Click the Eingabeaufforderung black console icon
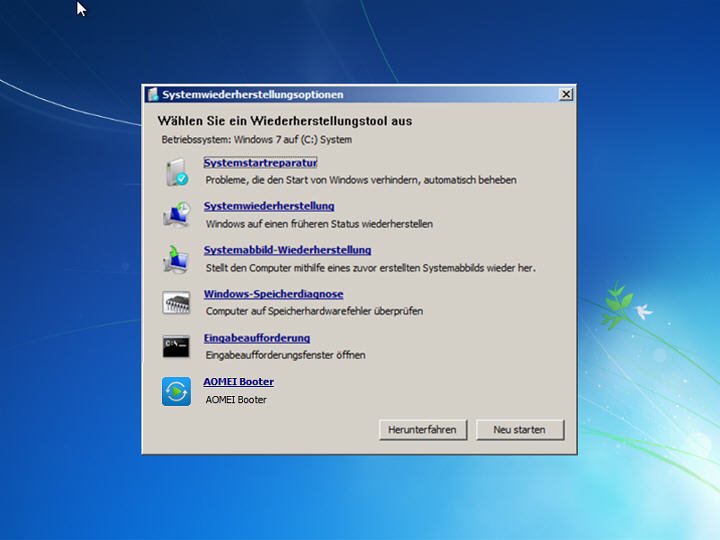 [x=176, y=347]
